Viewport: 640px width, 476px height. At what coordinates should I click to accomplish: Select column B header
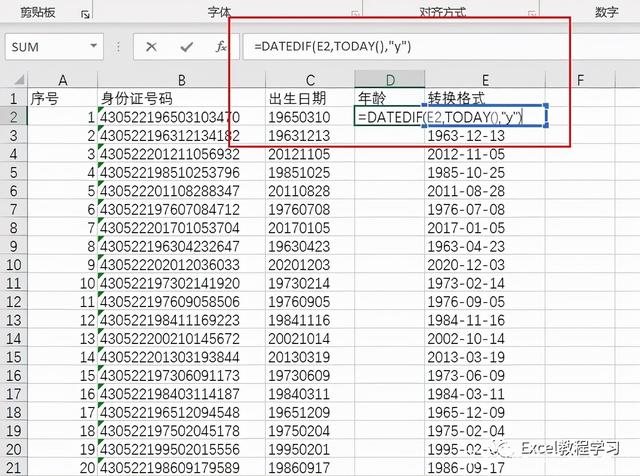[x=182, y=80]
